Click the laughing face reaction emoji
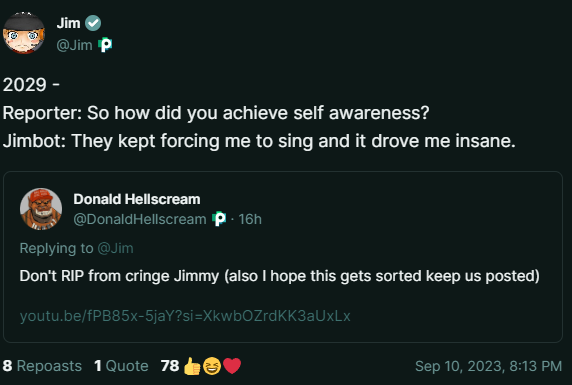 click(212, 366)
